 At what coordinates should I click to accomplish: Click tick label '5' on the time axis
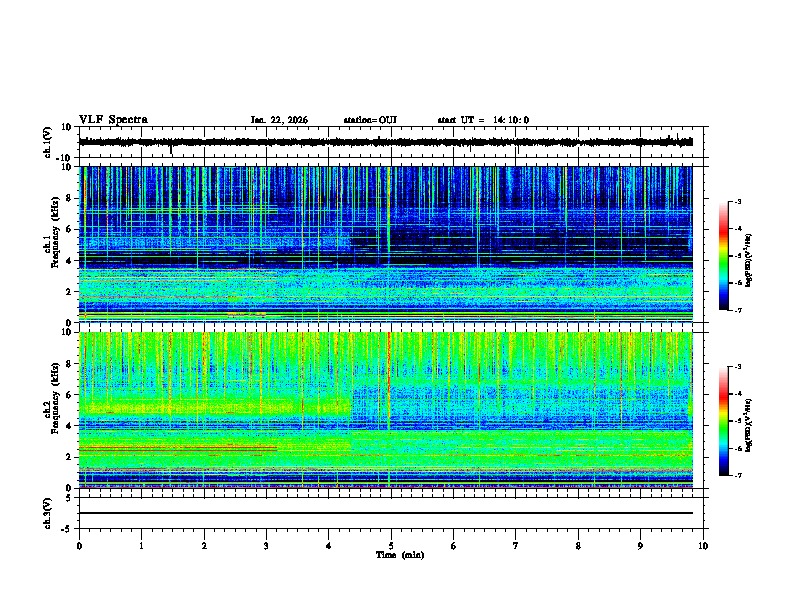tap(391, 546)
